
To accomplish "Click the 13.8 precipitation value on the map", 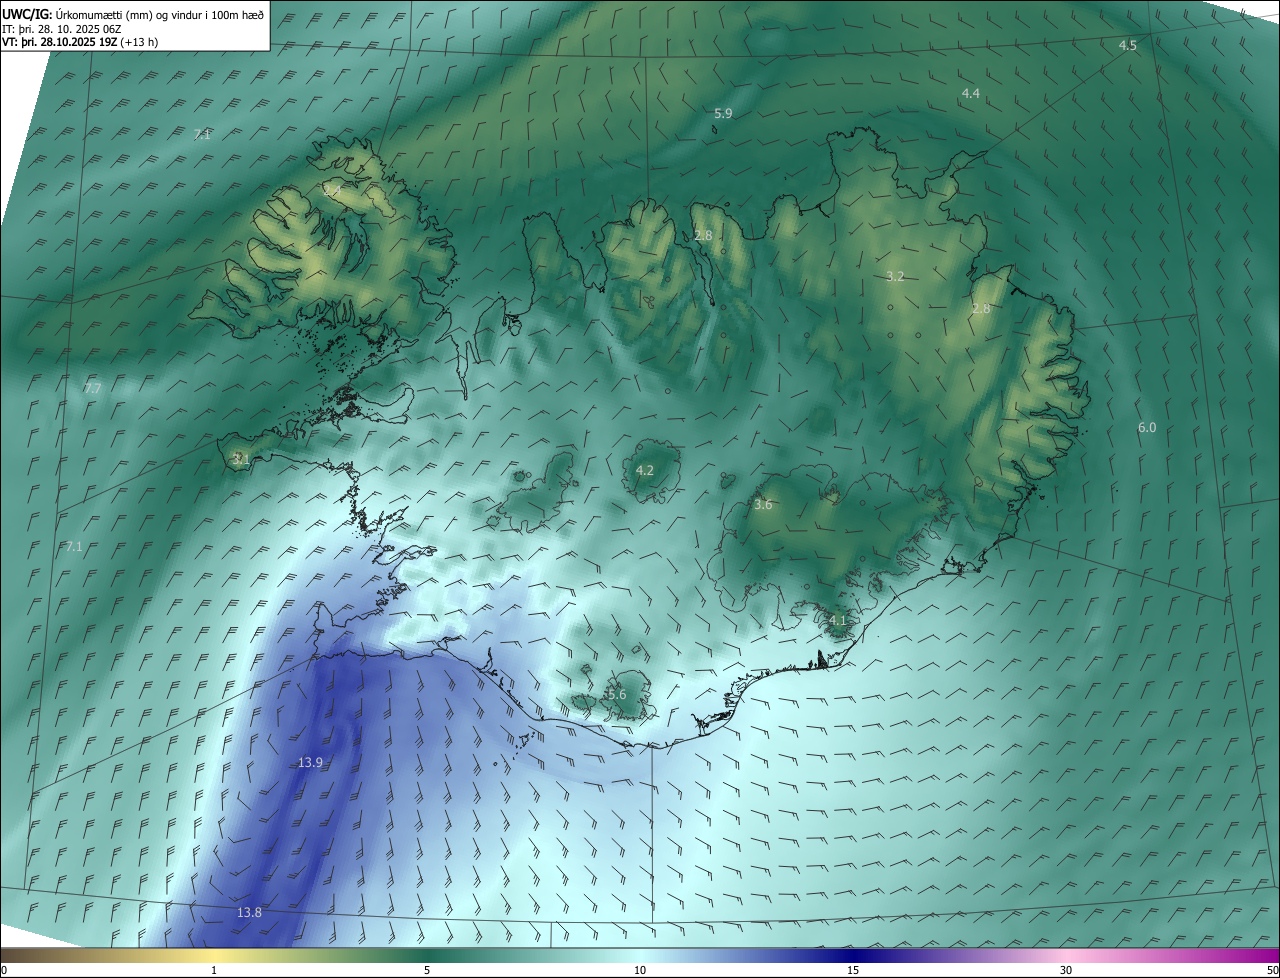I will [249, 912].
